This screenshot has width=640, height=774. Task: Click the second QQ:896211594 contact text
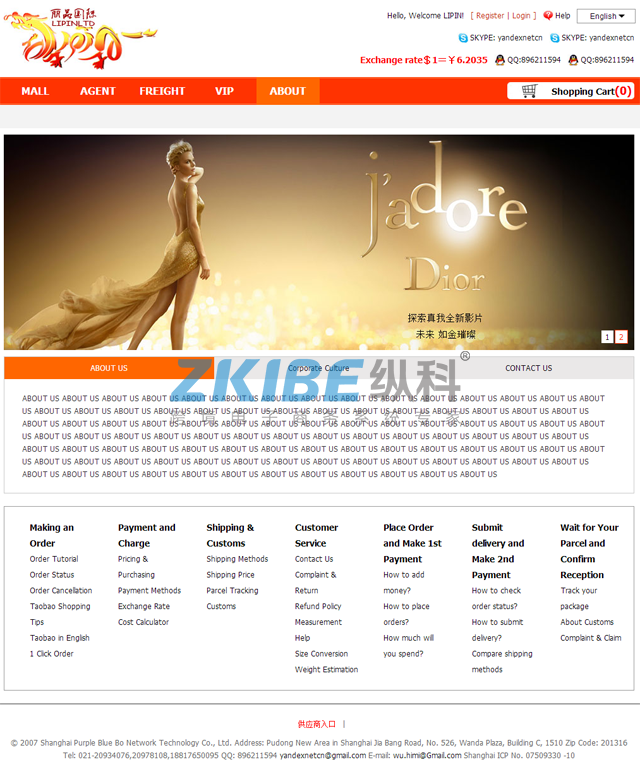[x=607, y=60]
